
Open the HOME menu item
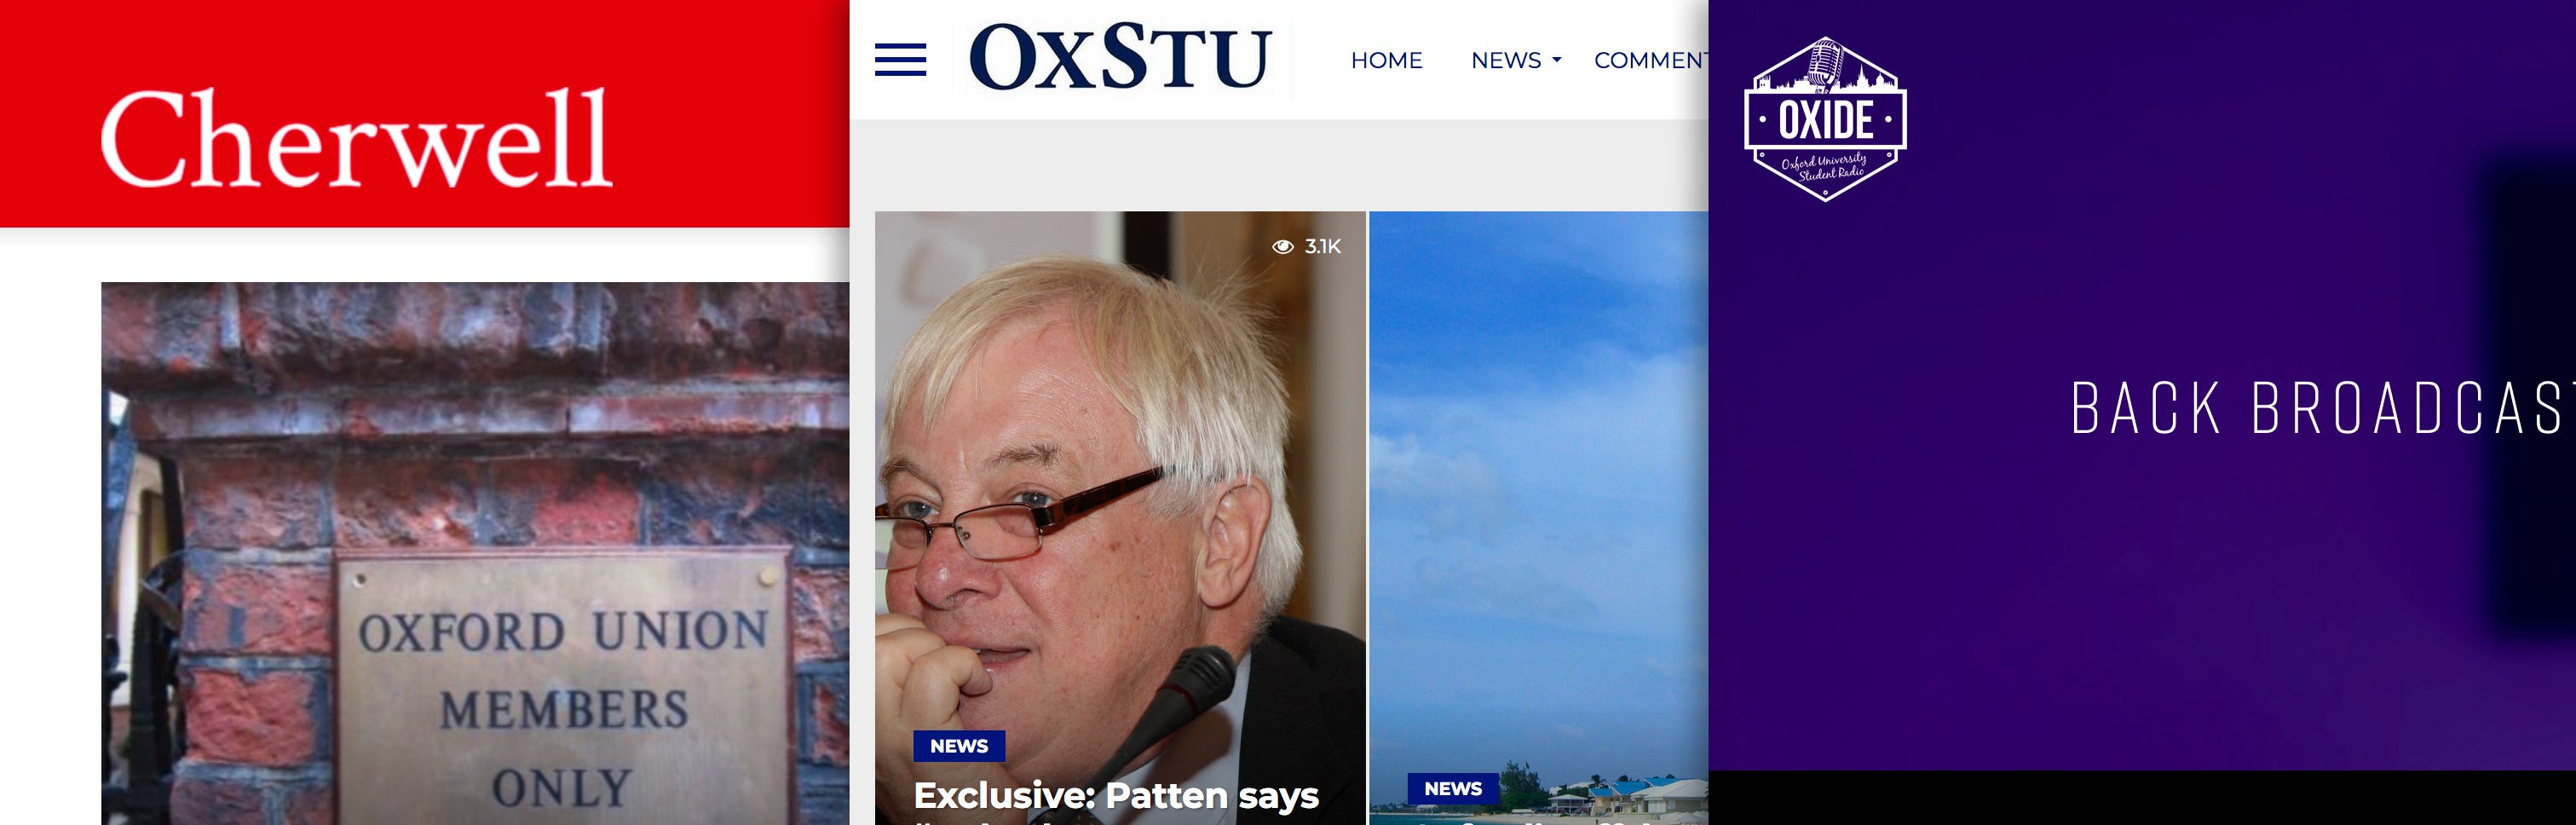click(1386, 60)
